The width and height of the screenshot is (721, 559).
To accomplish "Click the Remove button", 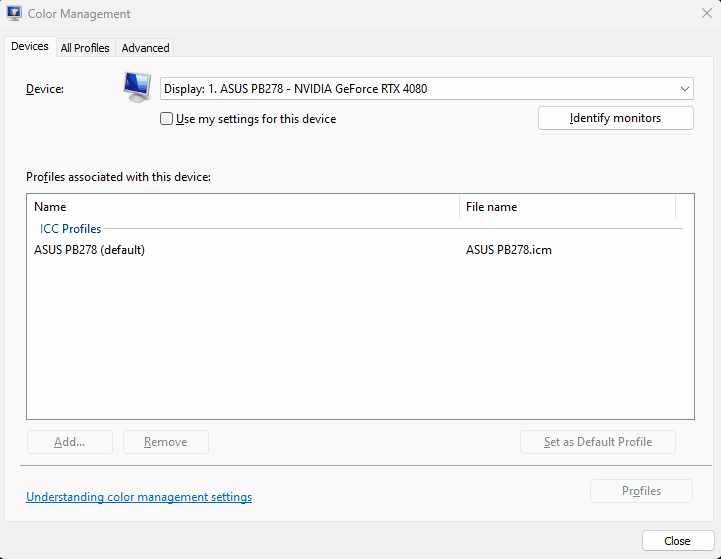I will pyautogui.click(x=166, y=442).
